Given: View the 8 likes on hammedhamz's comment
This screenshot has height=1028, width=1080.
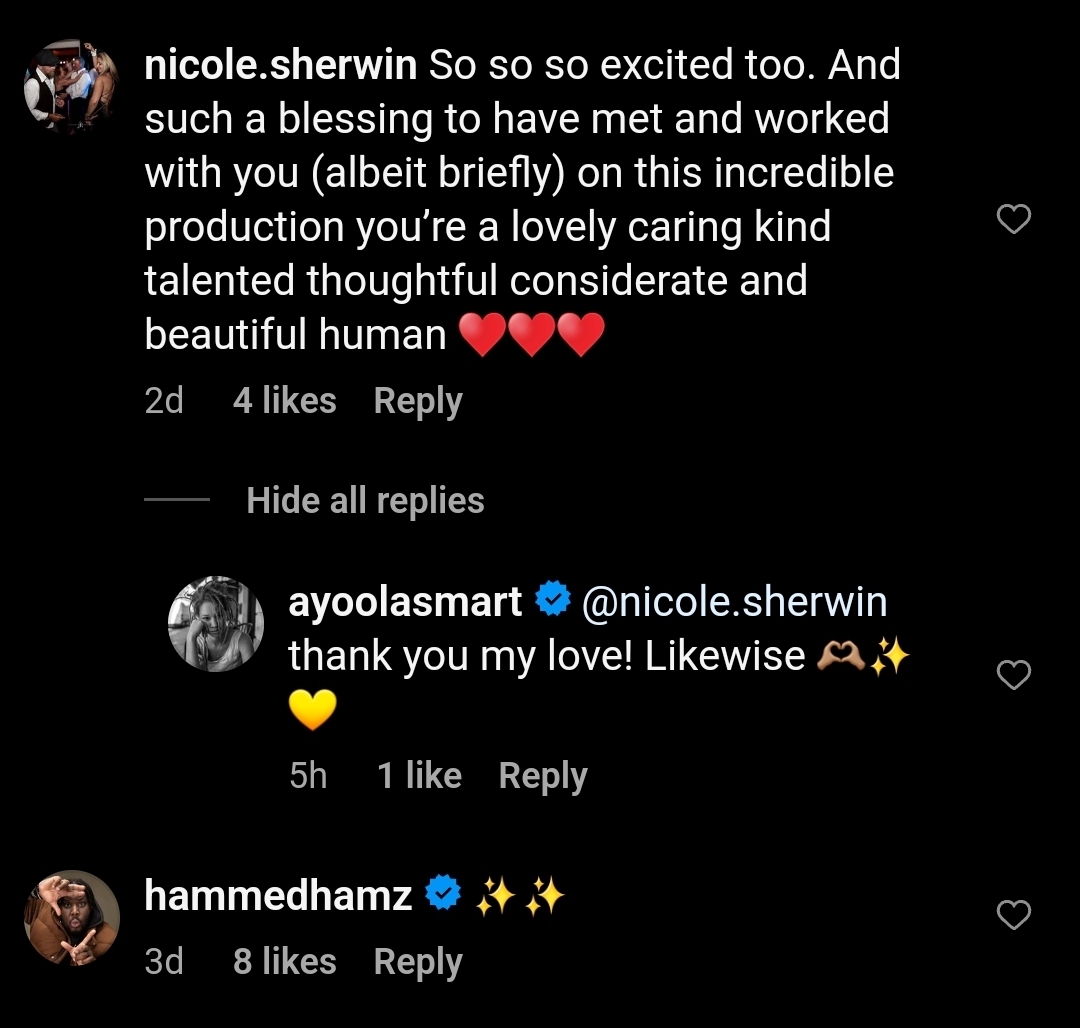Looking at the screenshot, I should click(x=284, y=962).
